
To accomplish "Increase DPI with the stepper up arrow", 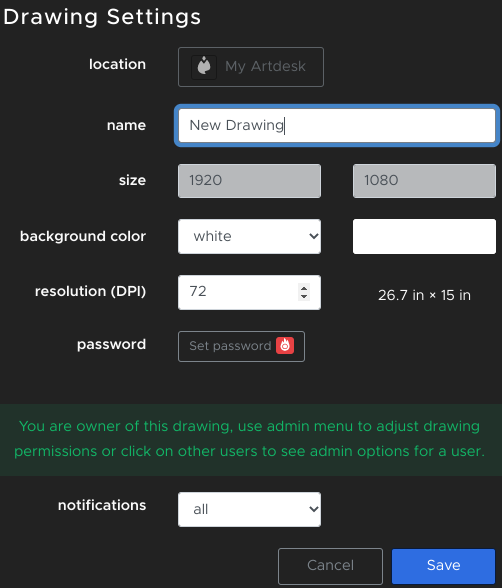I will [x=304, y=288].
